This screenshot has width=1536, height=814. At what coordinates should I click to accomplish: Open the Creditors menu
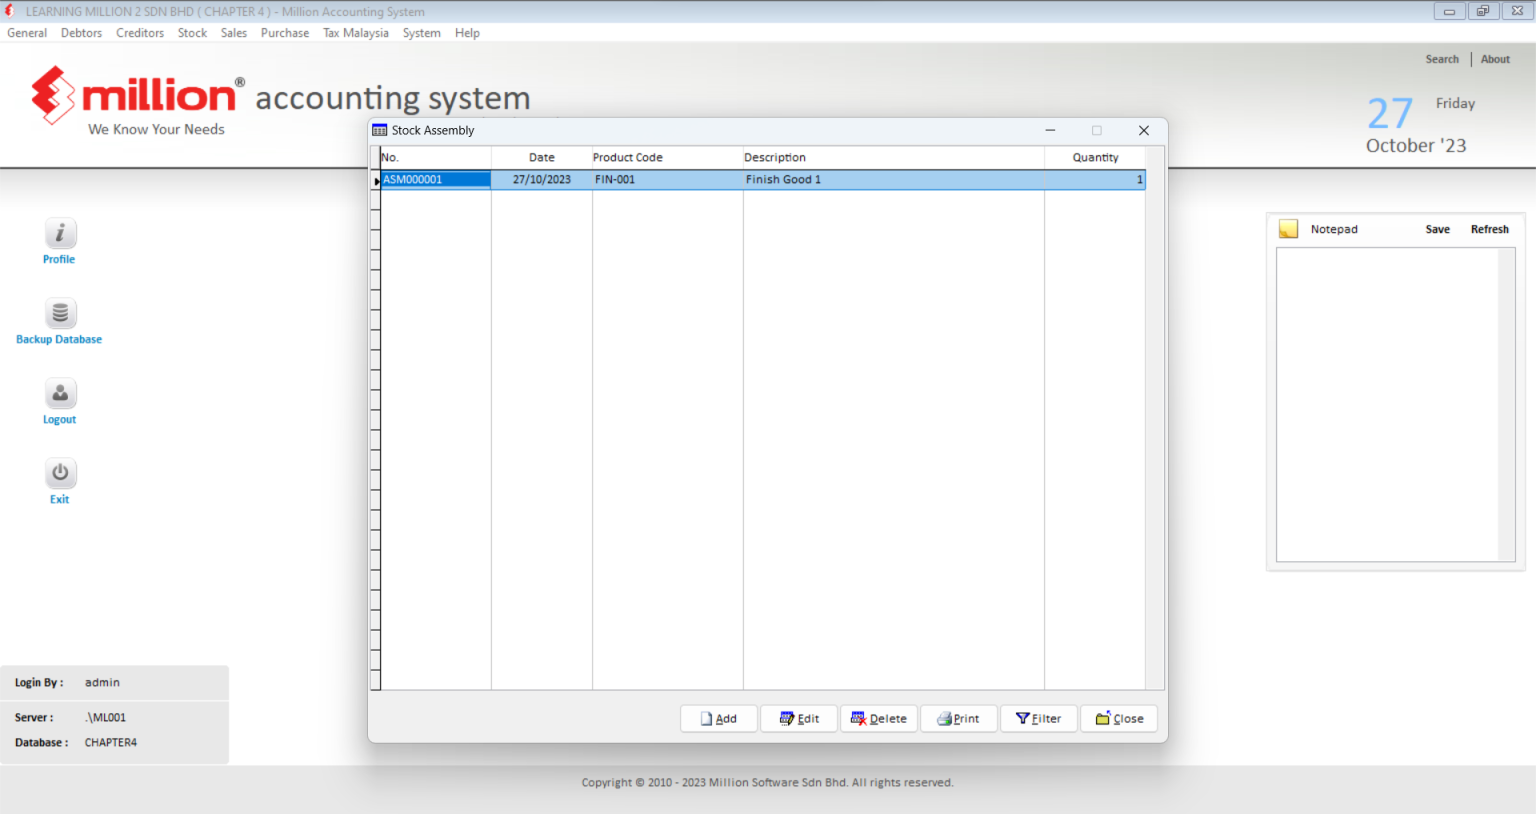(x=140, y=33)
